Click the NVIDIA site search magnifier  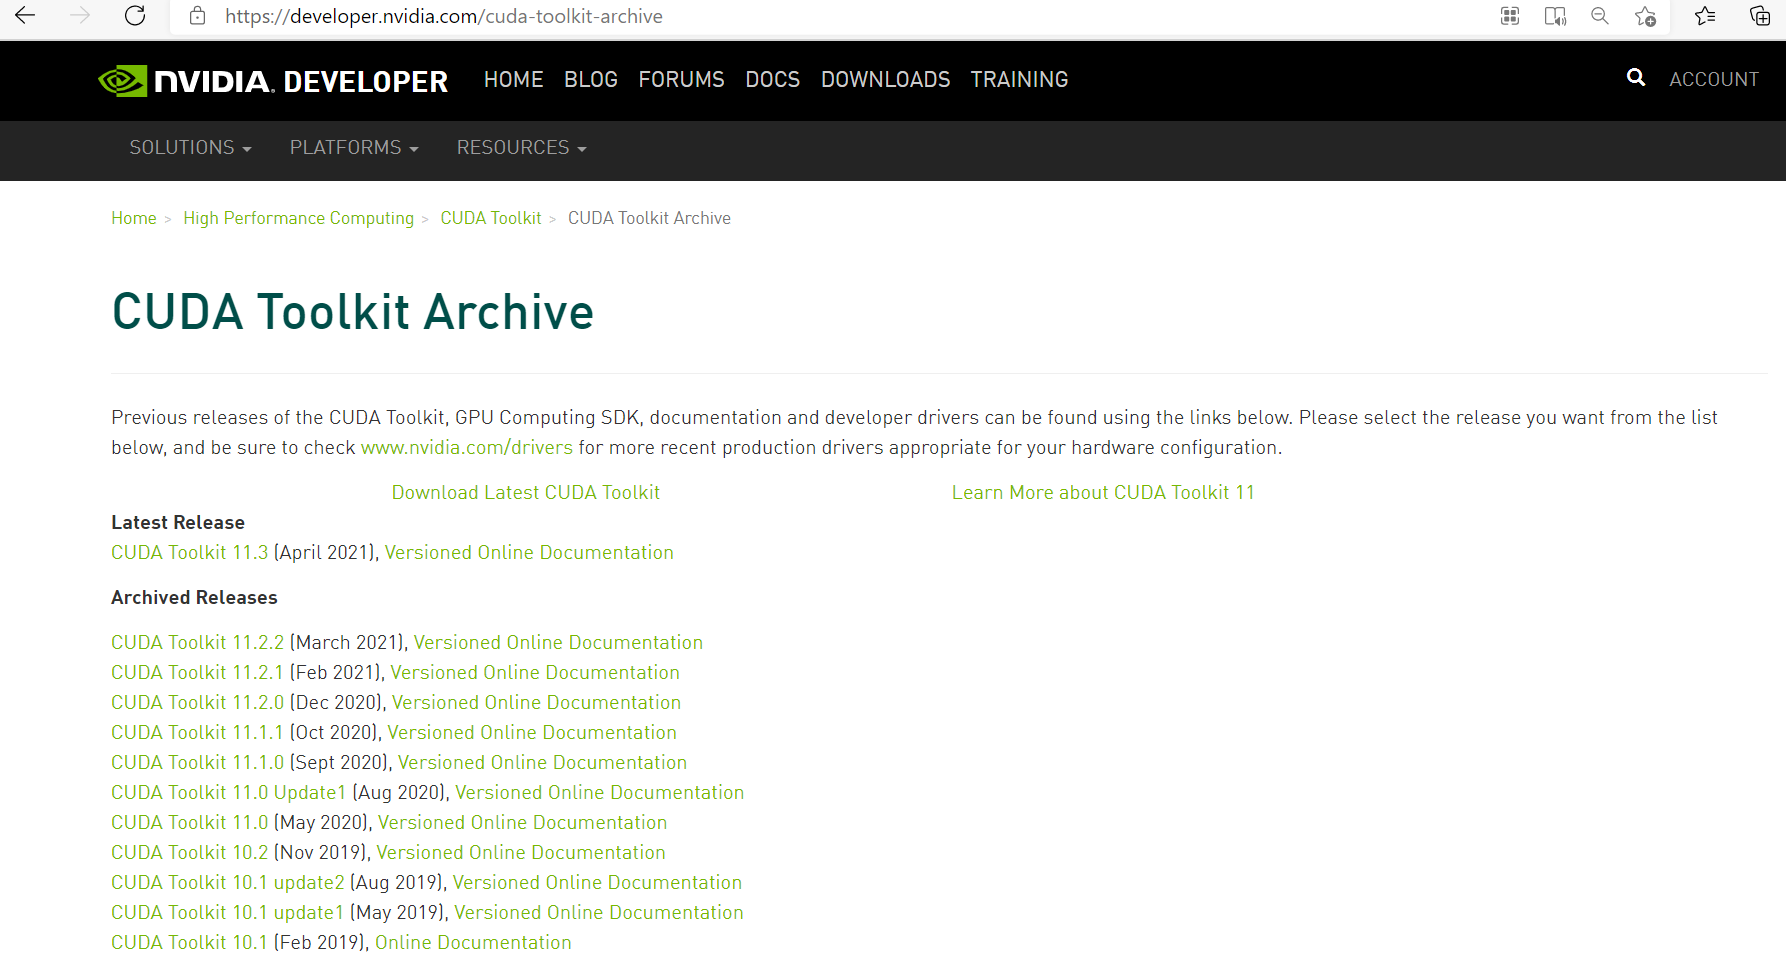(1636, 78)
